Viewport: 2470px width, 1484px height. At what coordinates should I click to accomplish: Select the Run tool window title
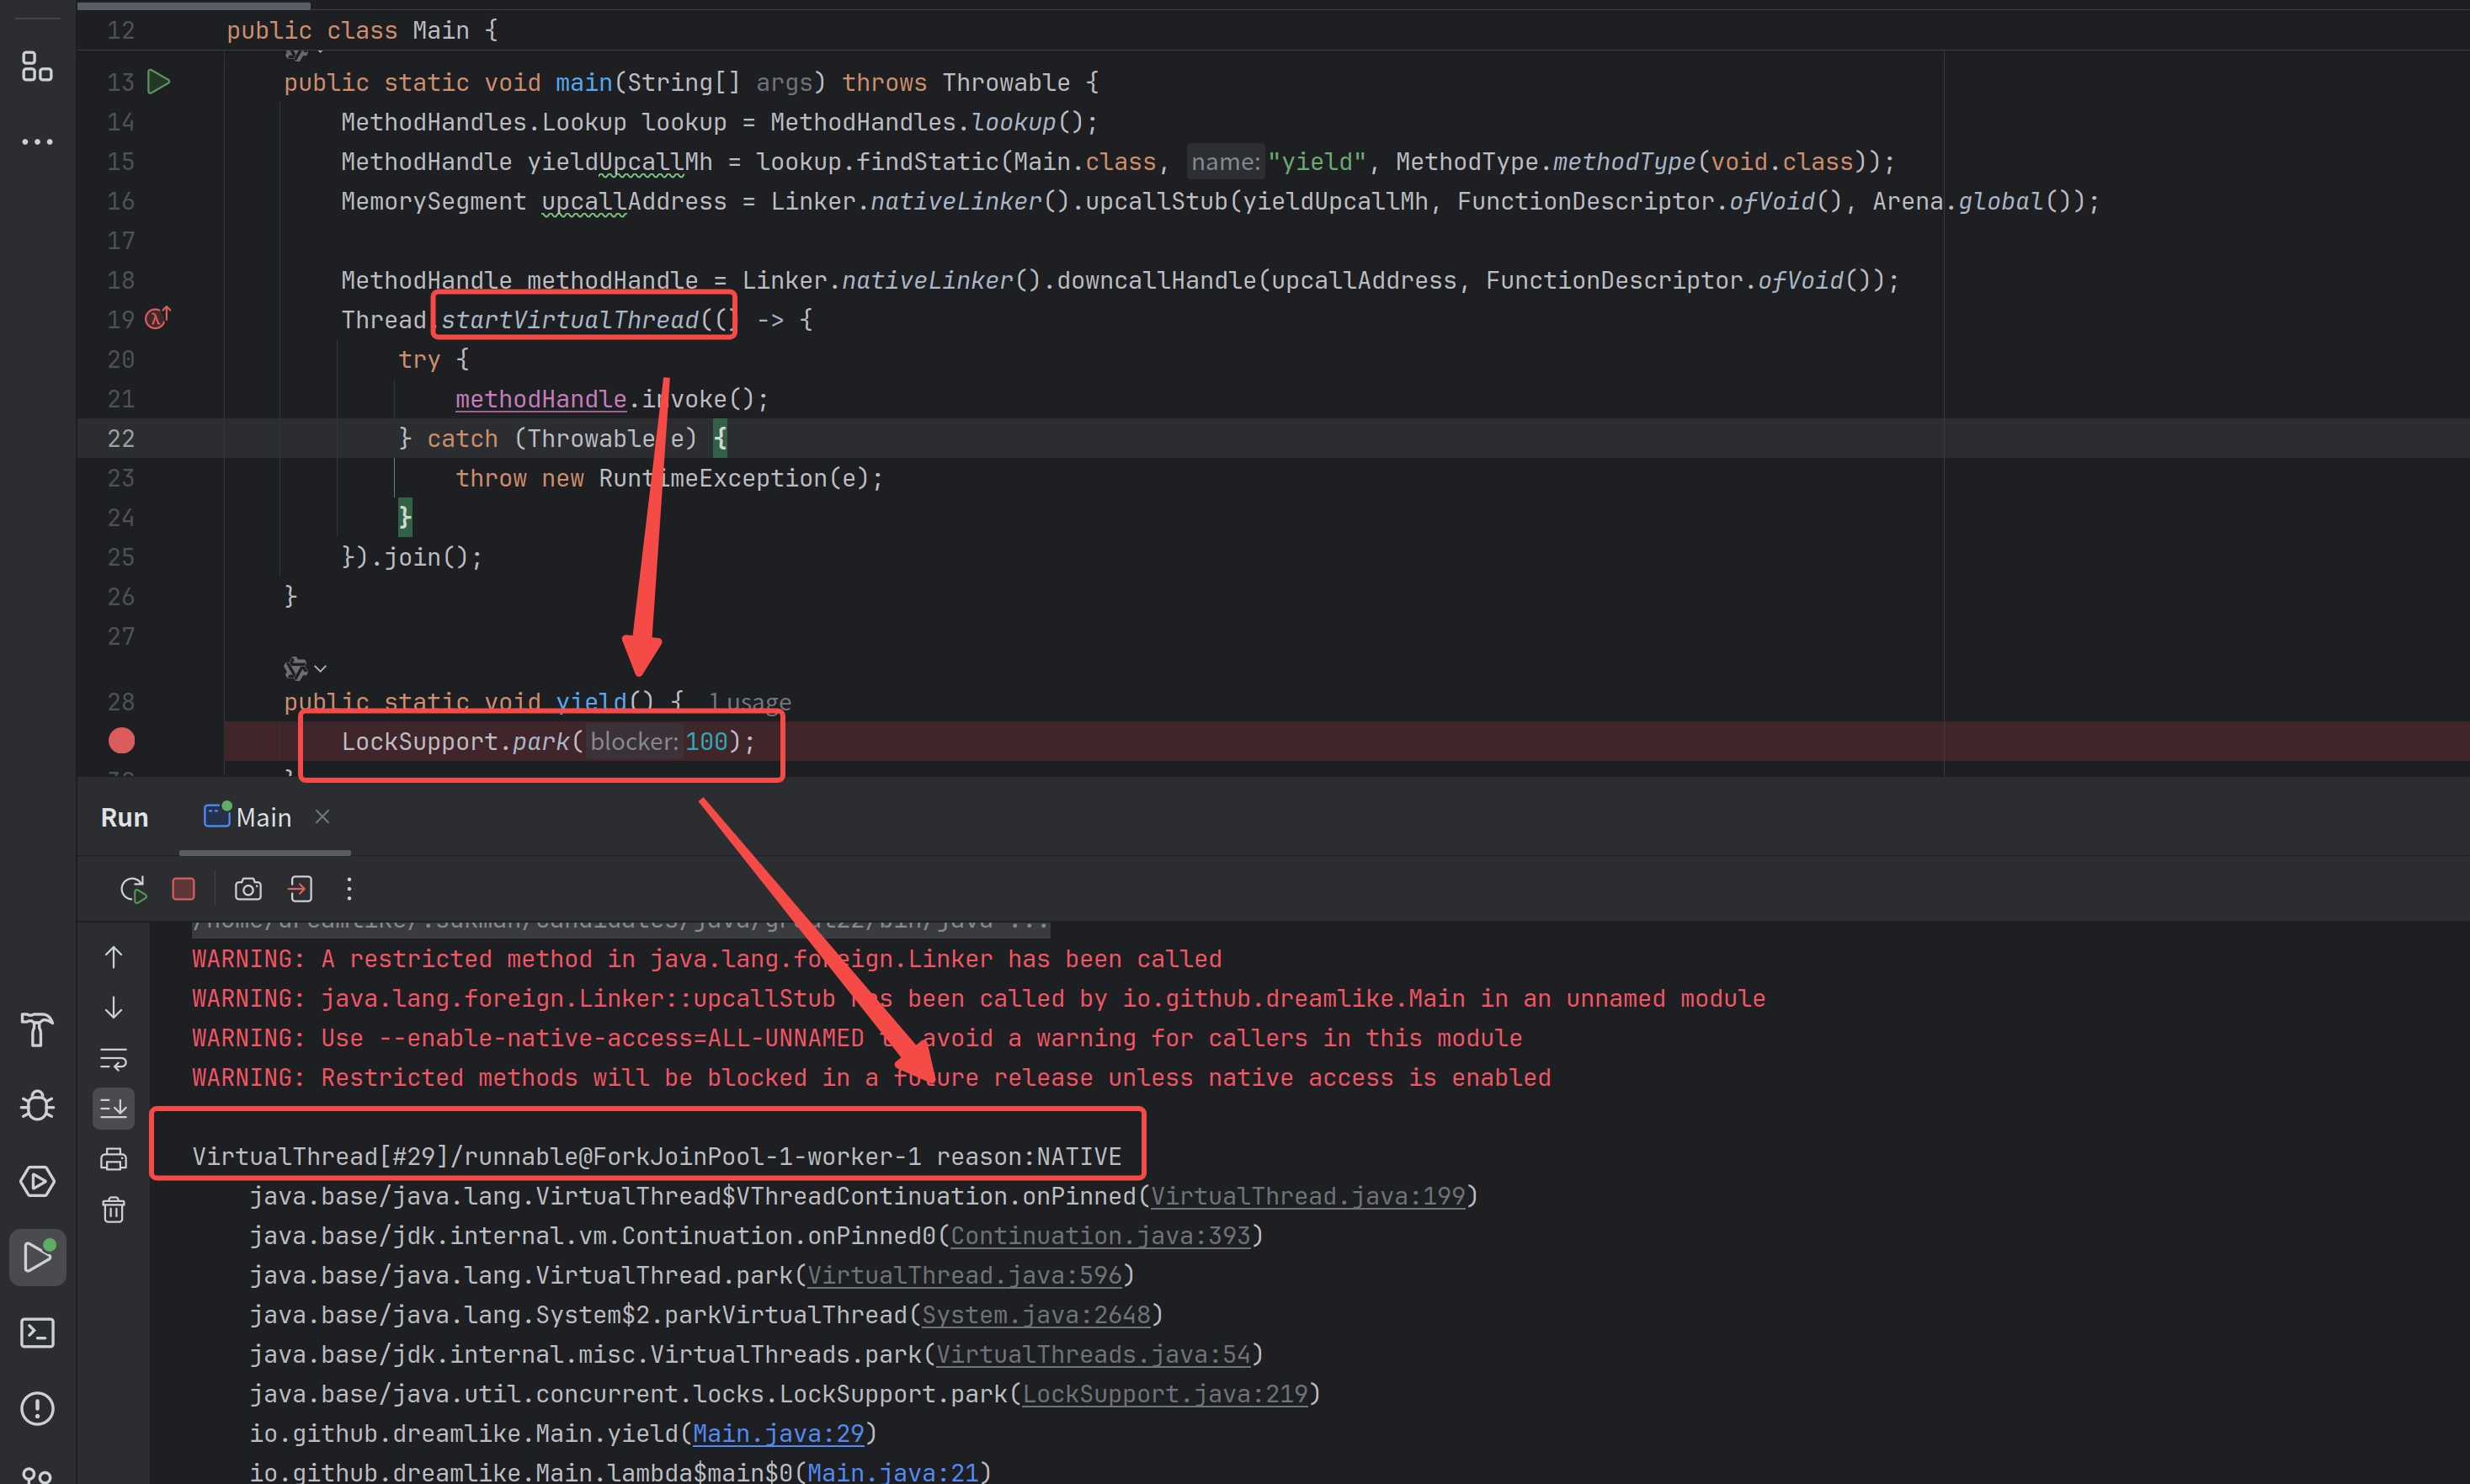pyautogui.click(x=124, y=818)
